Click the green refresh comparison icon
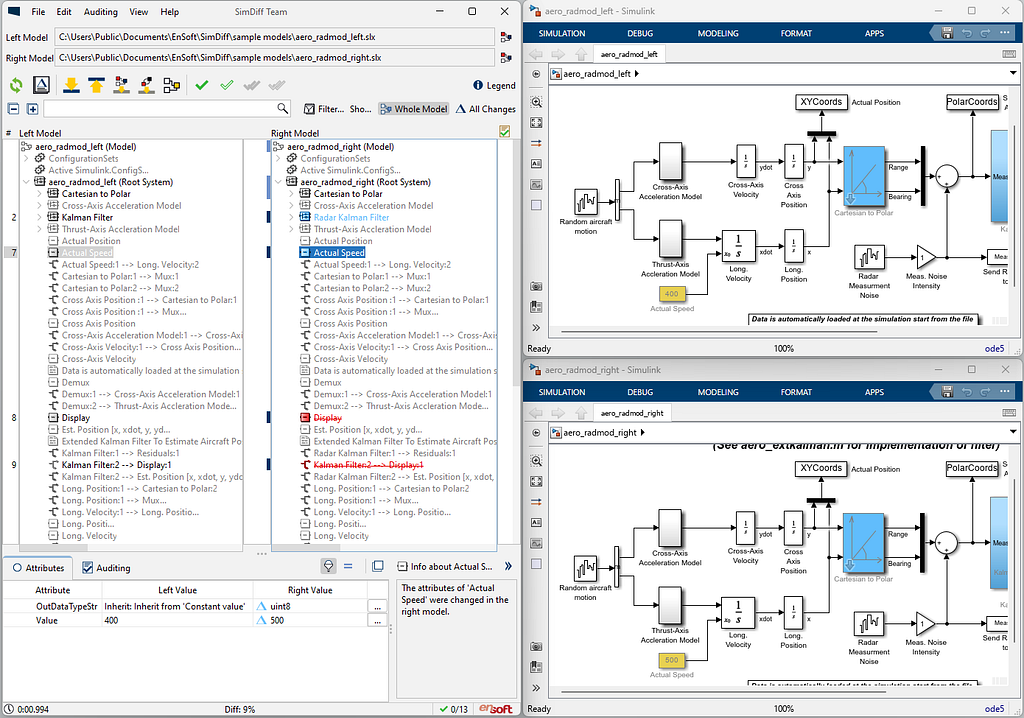Viewport: 1024px width, 718px height. click(16, 85)
